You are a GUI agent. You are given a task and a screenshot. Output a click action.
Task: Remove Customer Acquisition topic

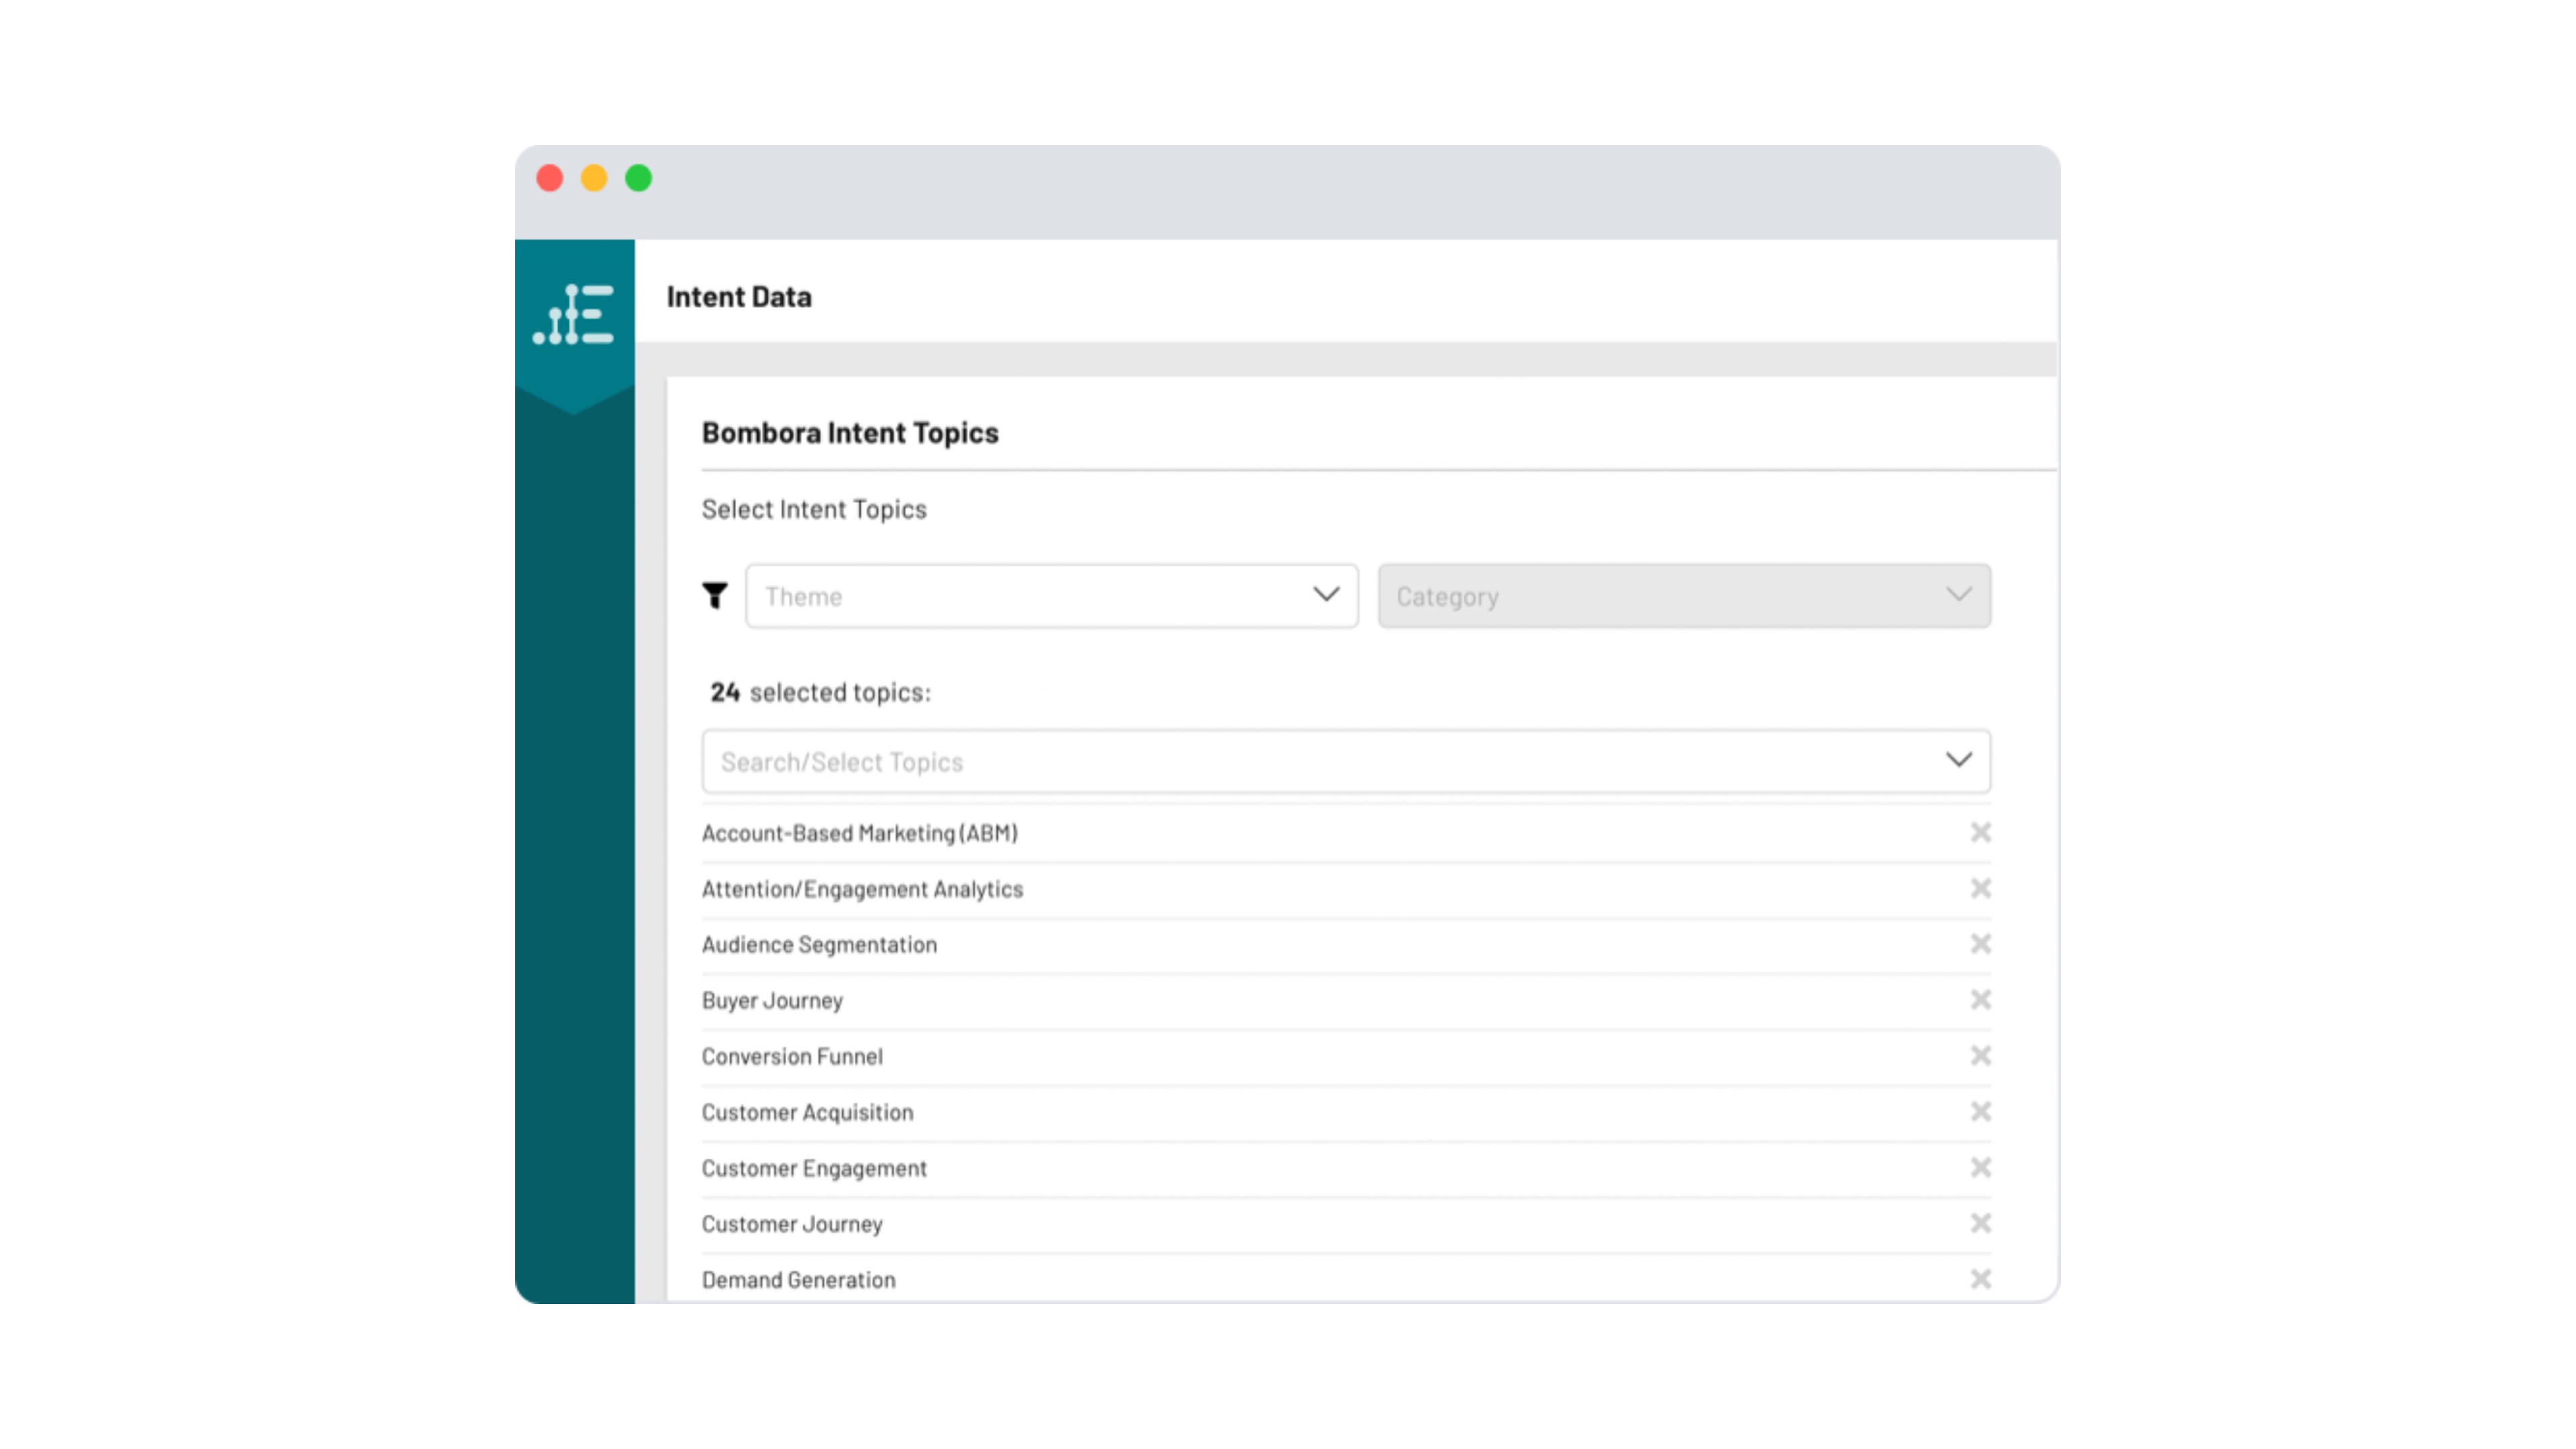[1980, 1112]
